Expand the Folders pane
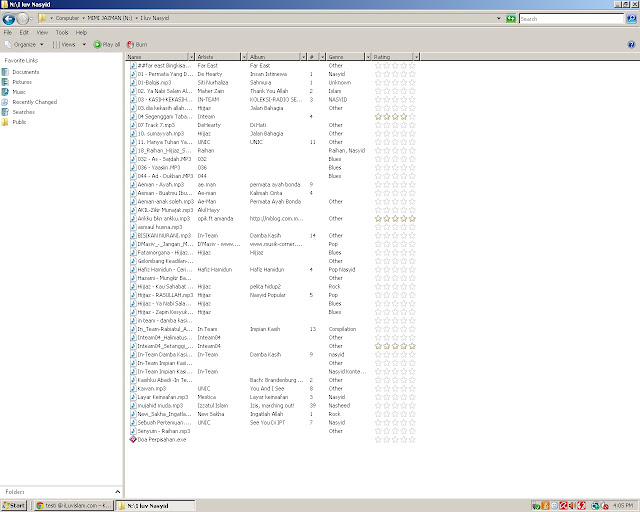Viewport: 640px width, 512px height. (118, 492)
